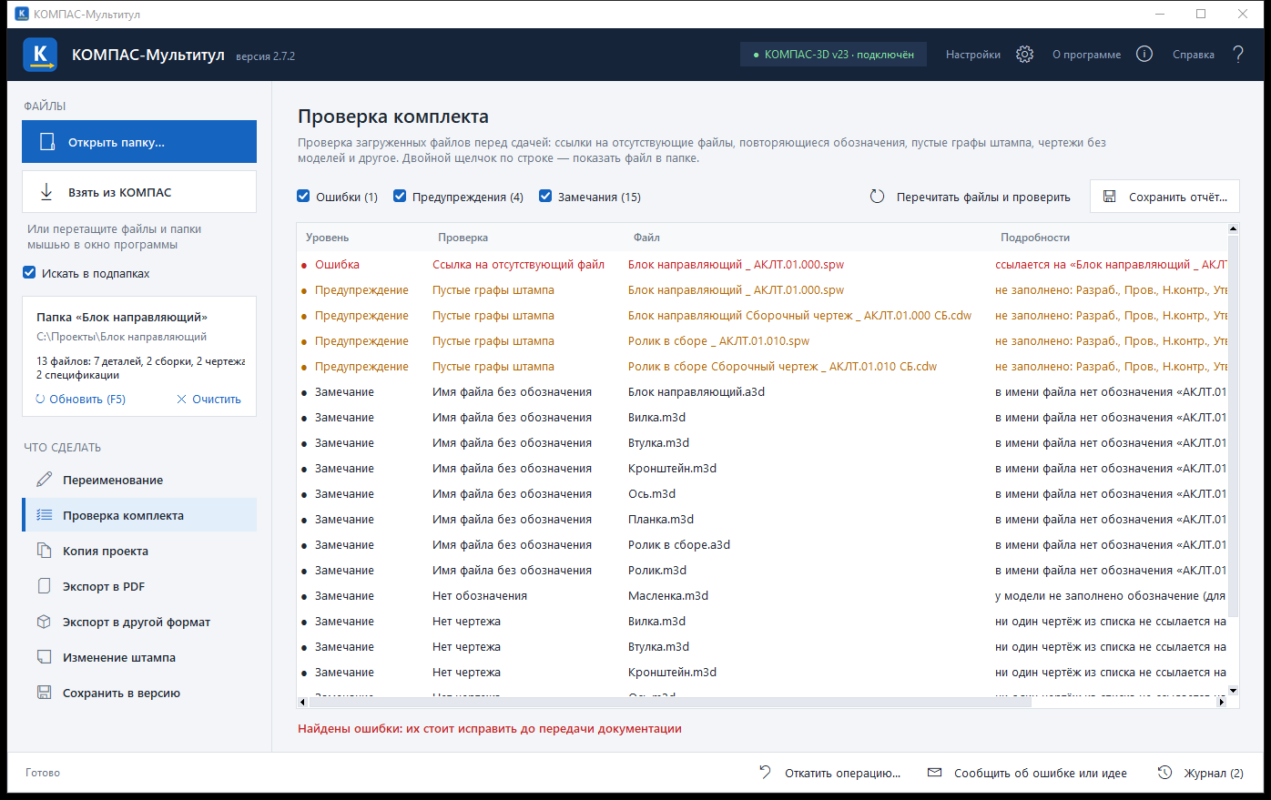This screenshot has width=1271, height=800.
Task: Select the Ошибка row for missing file link
Action: pyautogui.click(x=762, y=265)
